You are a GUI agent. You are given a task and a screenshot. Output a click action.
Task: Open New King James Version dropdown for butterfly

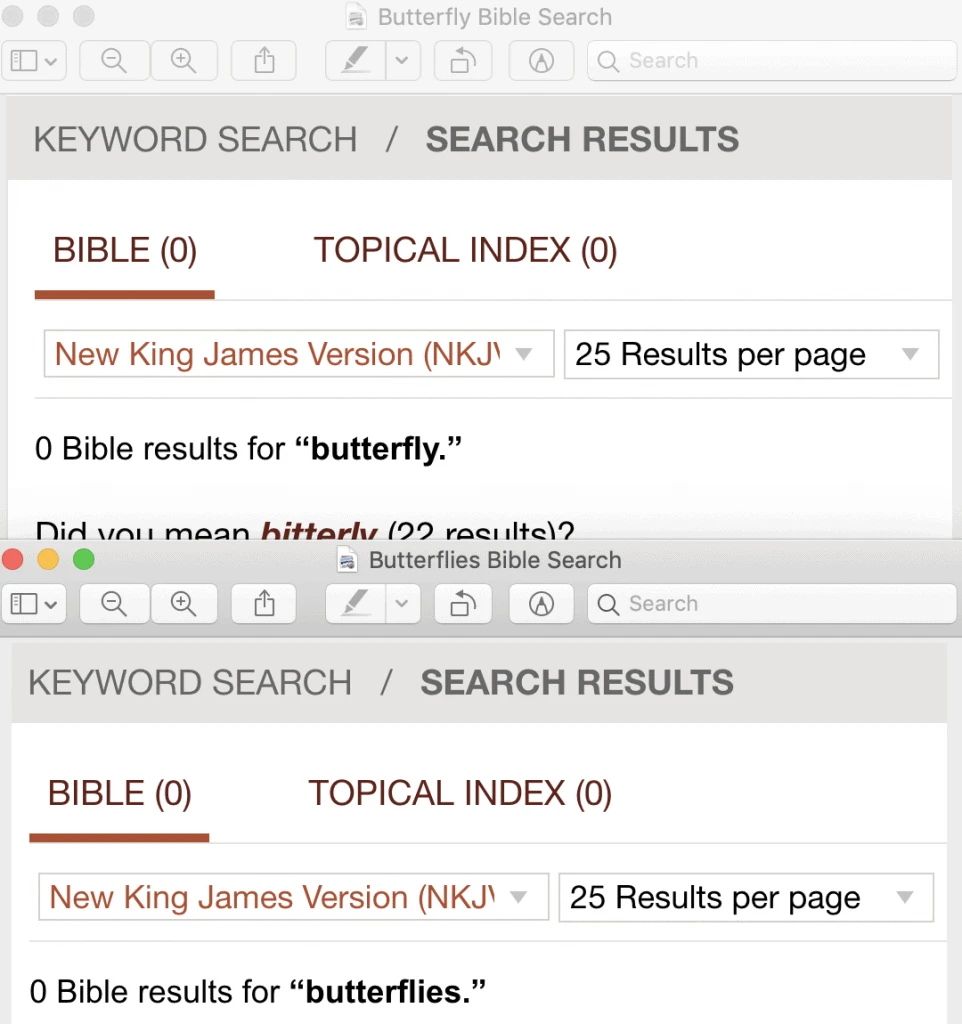pyautogui.click(x=298, y=354)
